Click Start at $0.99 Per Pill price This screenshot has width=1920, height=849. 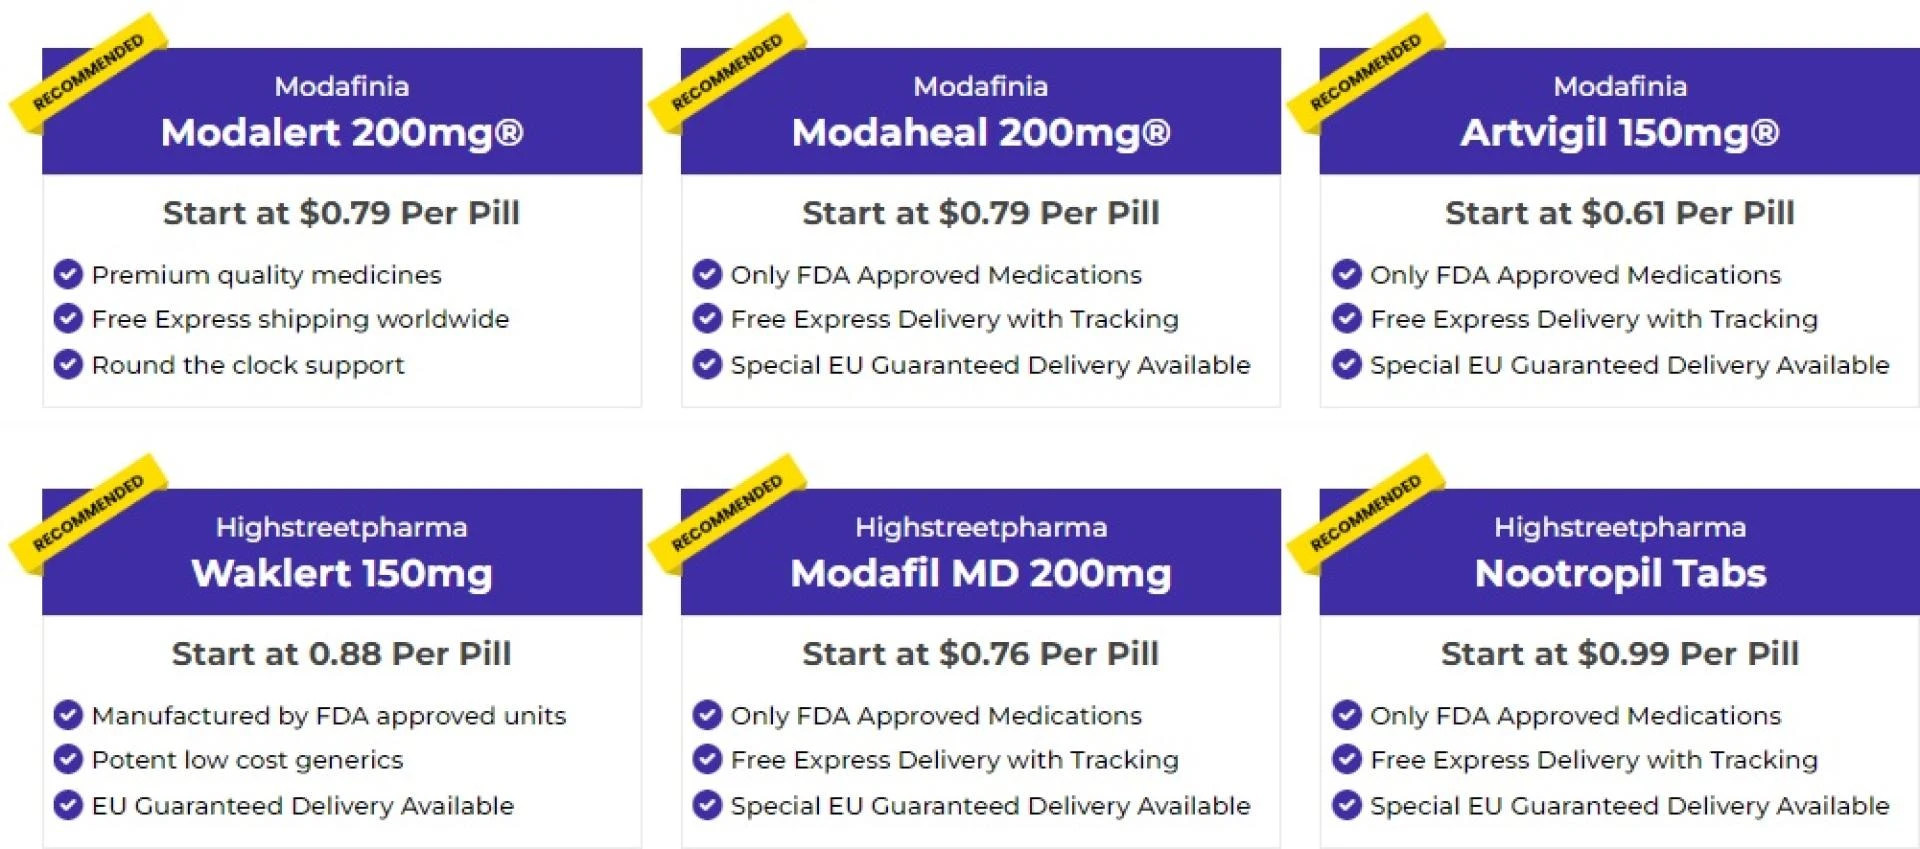pos(1619,654)
